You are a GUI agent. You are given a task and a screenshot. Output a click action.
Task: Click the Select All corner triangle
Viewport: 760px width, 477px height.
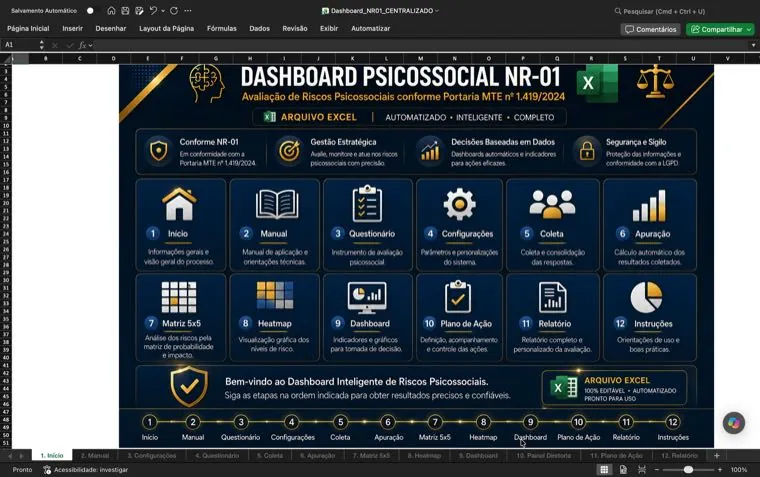click(x=6, y=59)
